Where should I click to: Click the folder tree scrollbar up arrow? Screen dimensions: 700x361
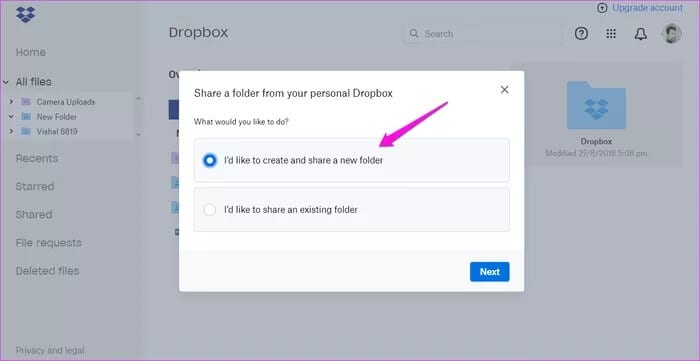[138, 99]
